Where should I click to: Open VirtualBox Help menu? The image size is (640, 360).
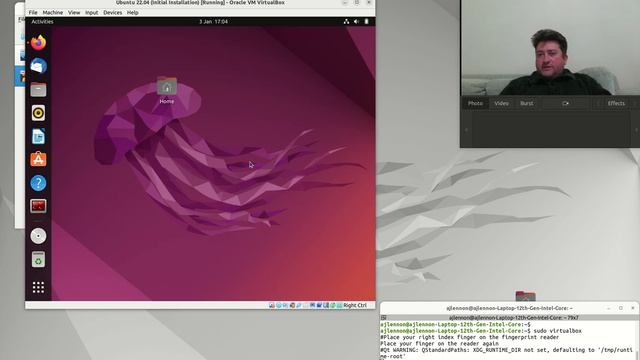[133, 13]
